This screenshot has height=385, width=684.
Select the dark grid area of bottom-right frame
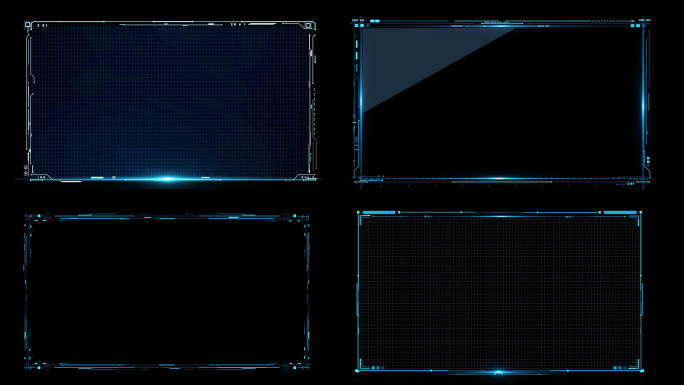click(499, 292)
